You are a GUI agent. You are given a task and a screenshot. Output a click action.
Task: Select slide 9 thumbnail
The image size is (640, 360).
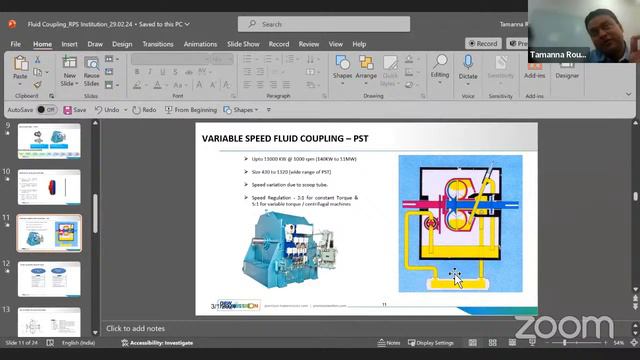(49, 141)
